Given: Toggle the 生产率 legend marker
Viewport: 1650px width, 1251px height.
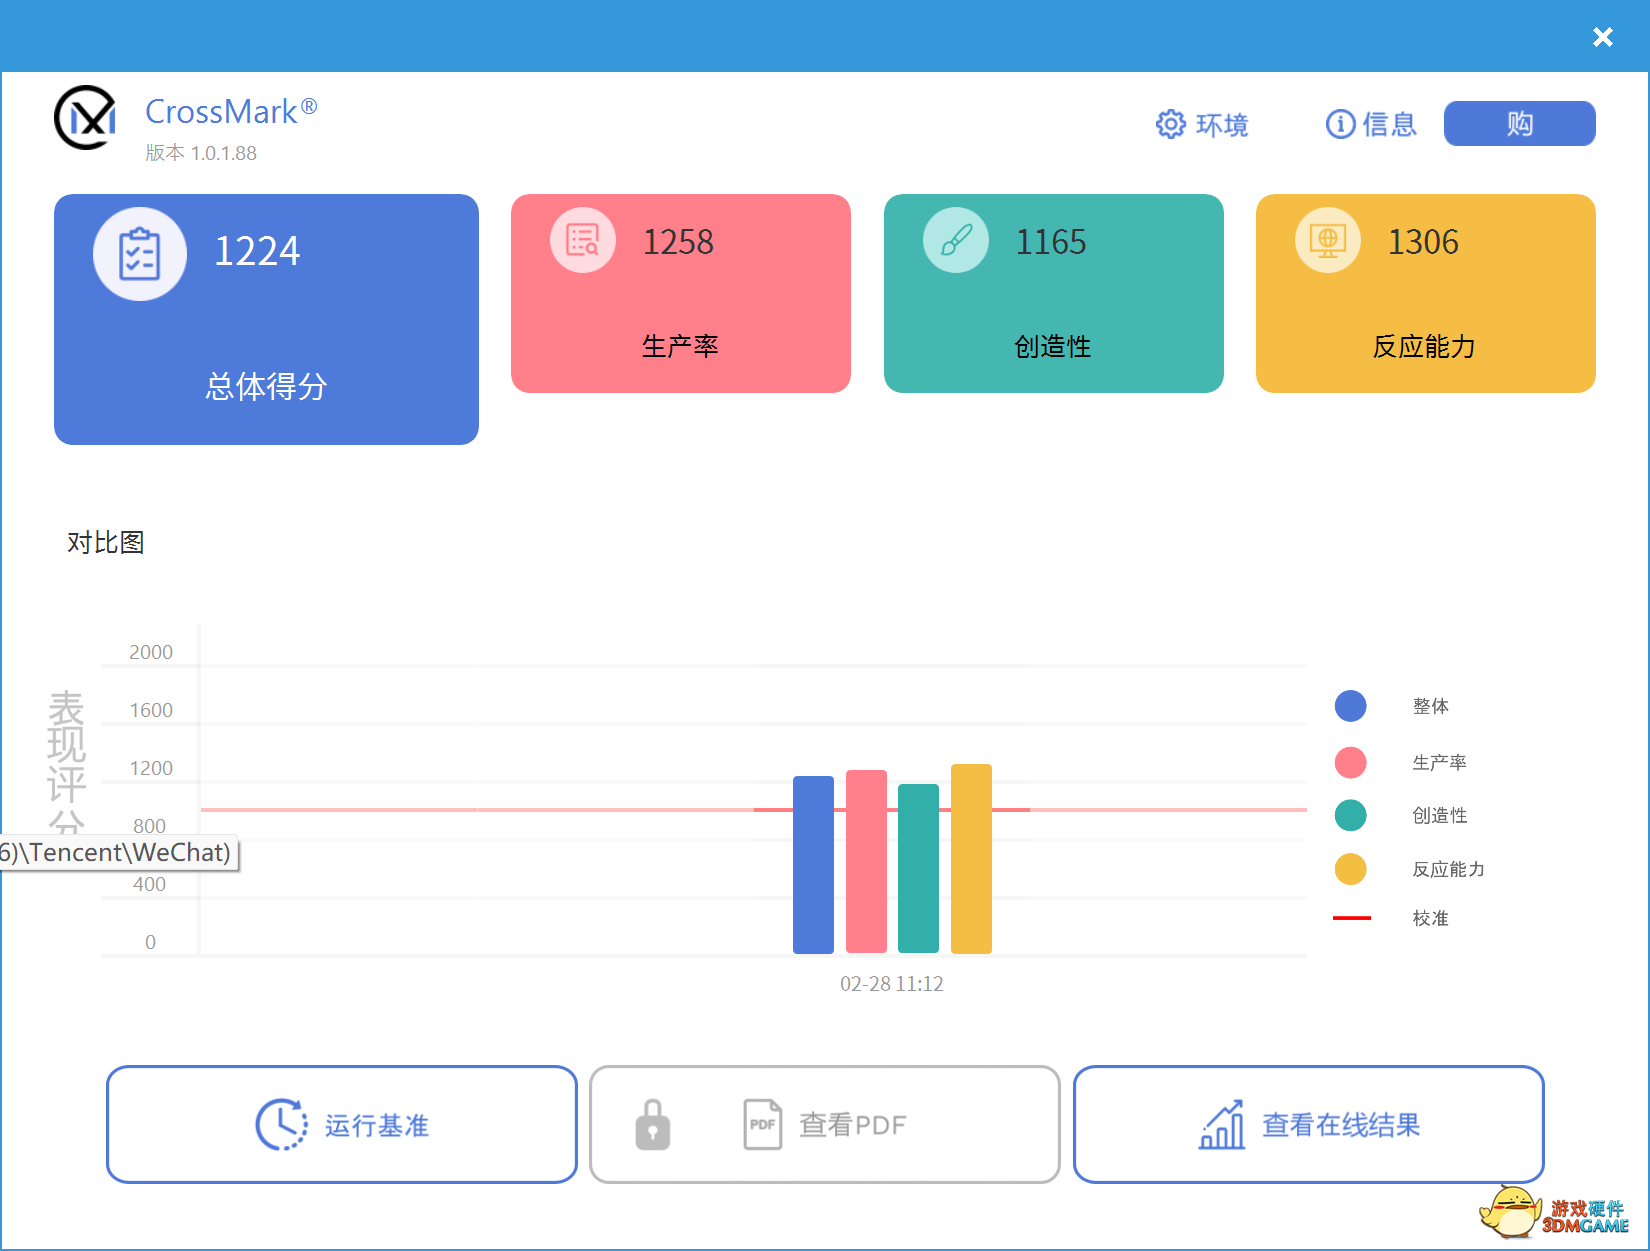Looking at the screenshot, I should tap(1351, 762).
